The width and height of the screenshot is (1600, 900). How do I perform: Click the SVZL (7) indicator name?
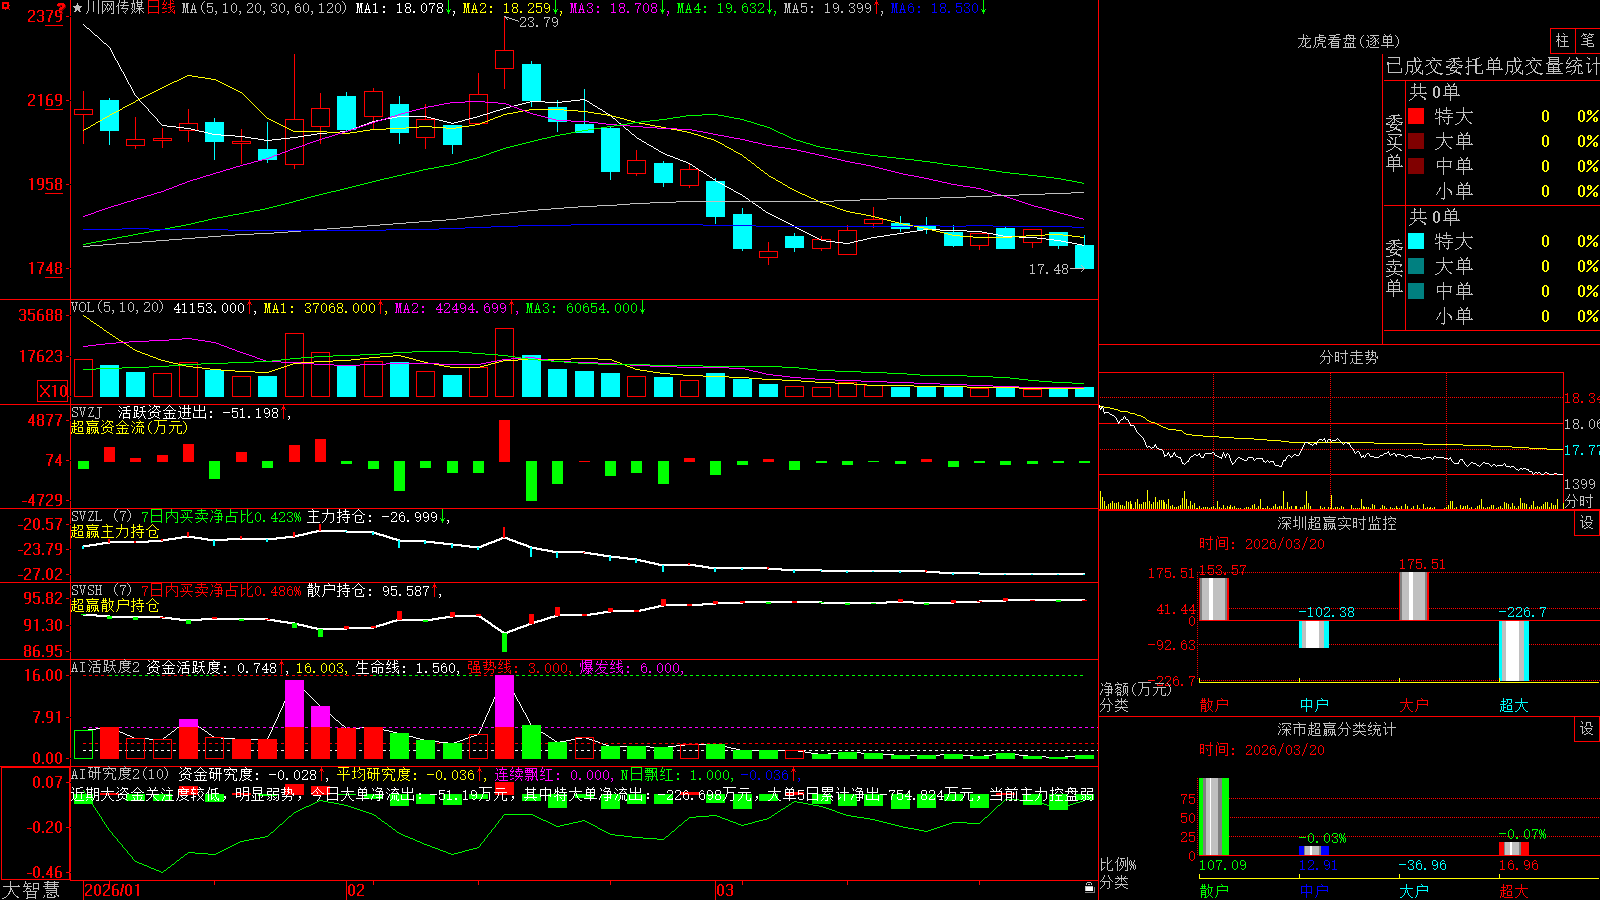pyautogui.click(x=102, y=517)
